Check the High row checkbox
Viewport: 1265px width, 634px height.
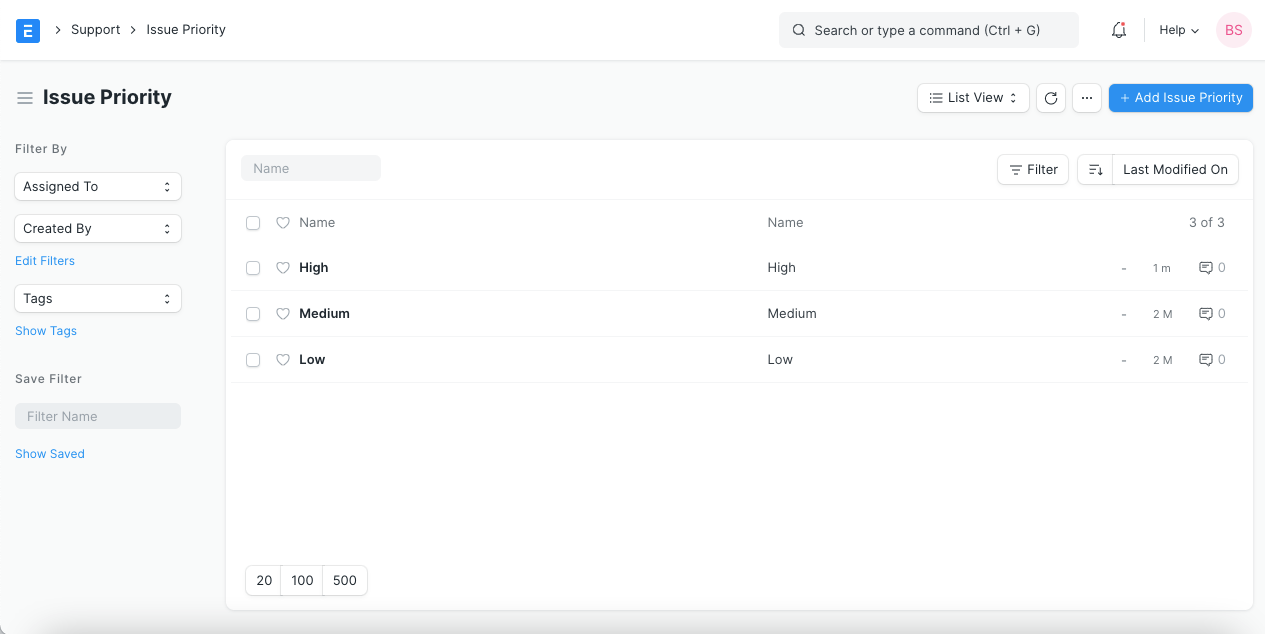coord(253,268)
